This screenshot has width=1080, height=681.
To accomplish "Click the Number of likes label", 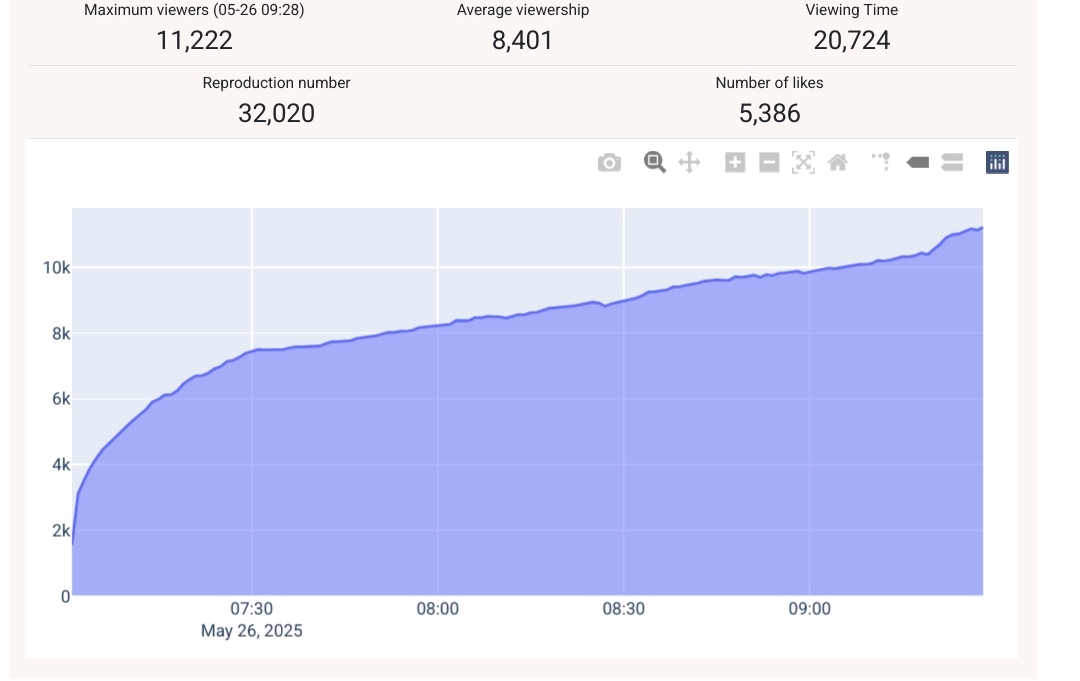I will pos(769,83).
